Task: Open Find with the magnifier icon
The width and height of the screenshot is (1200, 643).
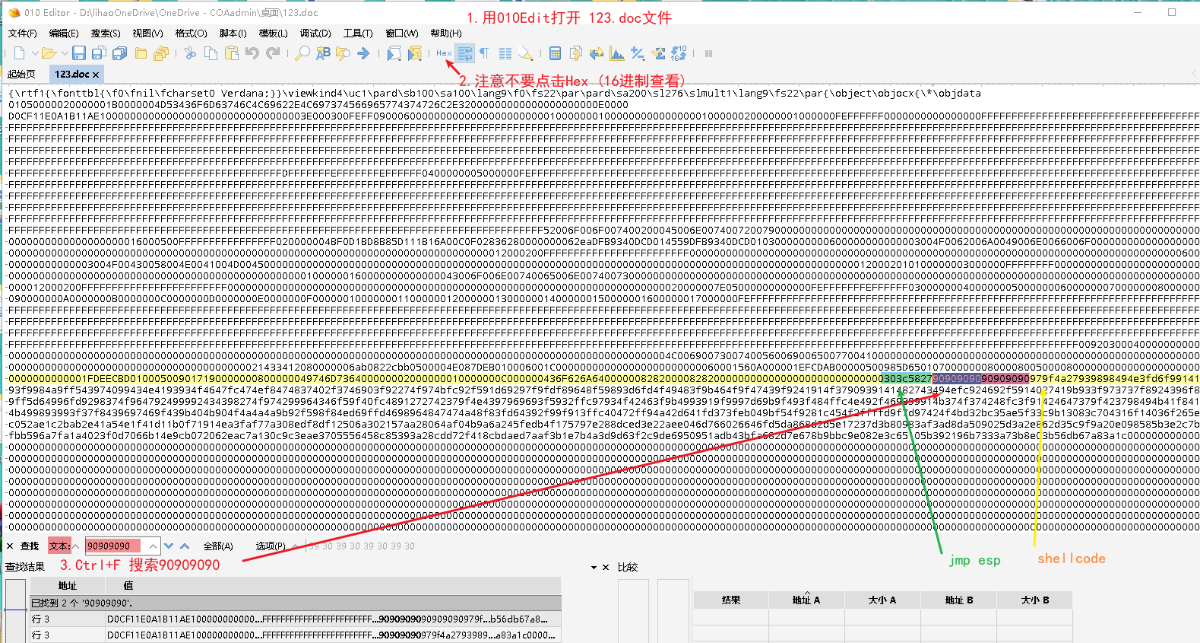Action: coord(302,52)
